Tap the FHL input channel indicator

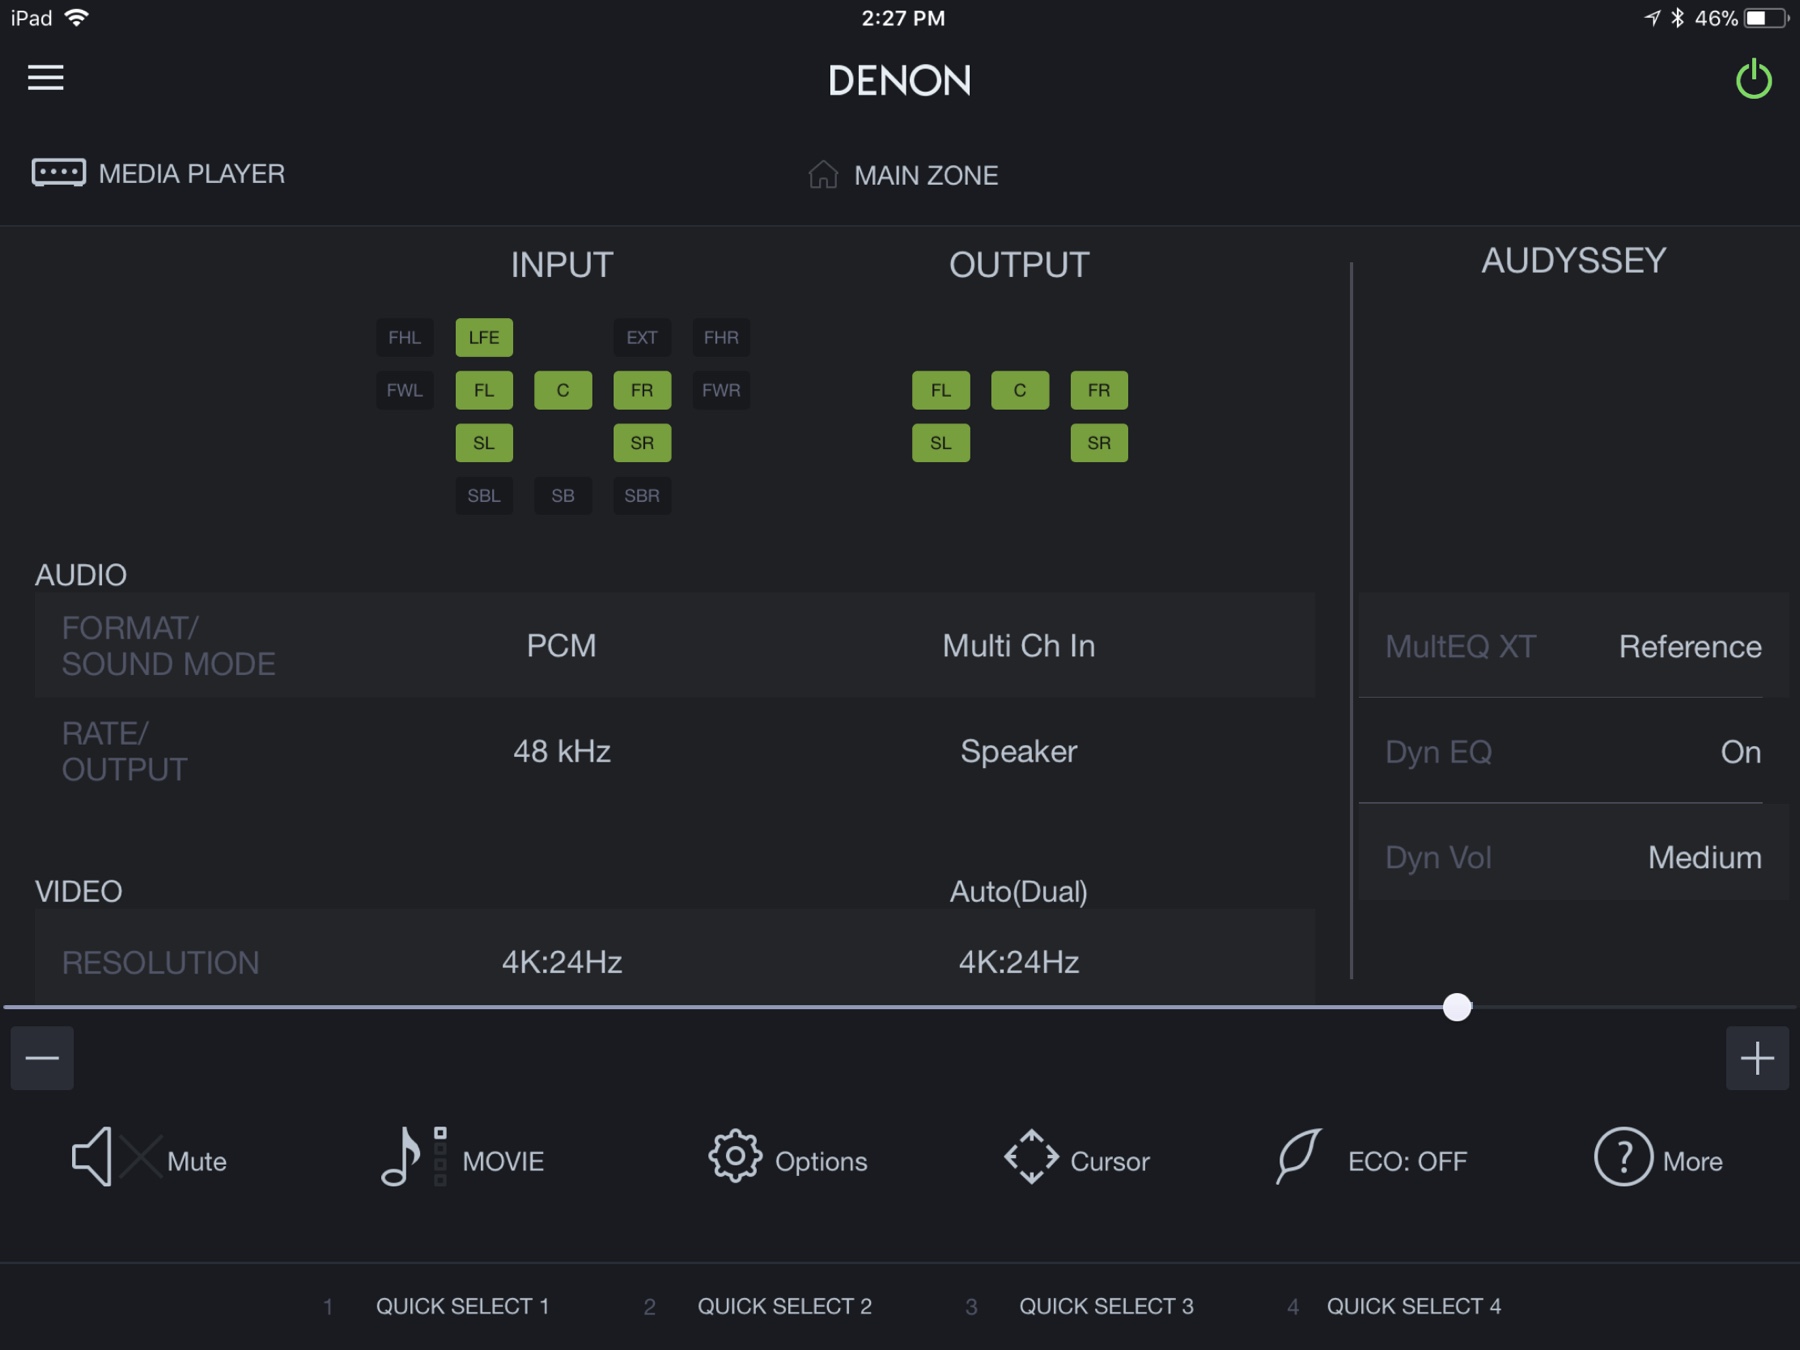405,338
